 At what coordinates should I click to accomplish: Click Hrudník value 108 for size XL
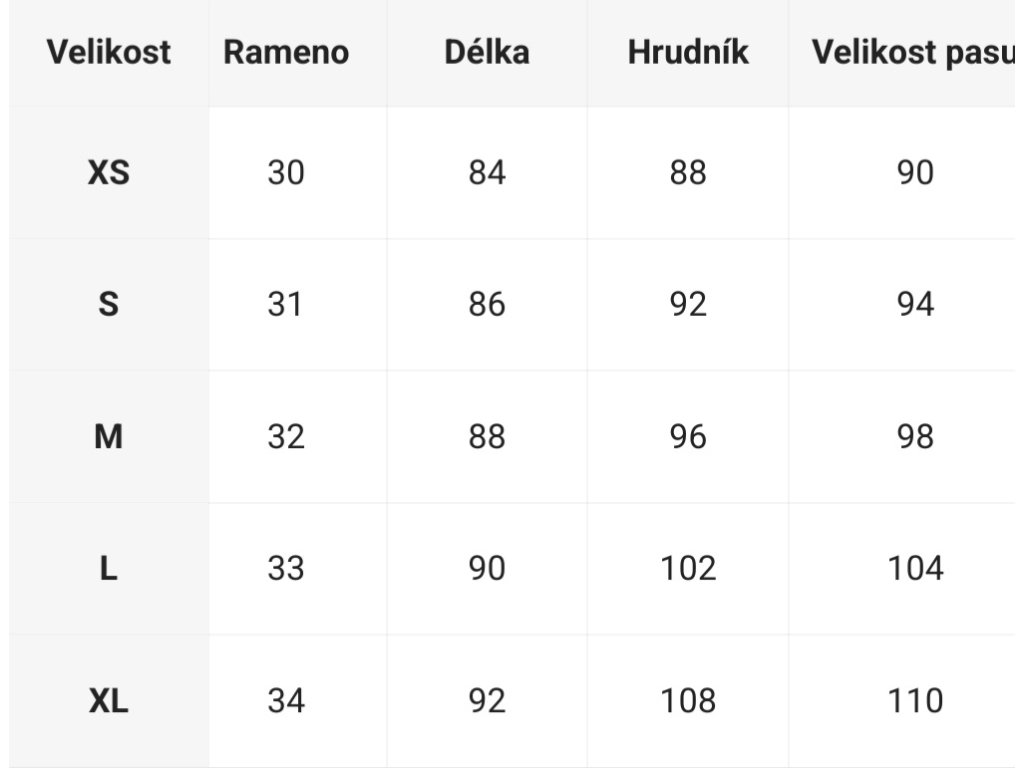[x=688, y=701]
